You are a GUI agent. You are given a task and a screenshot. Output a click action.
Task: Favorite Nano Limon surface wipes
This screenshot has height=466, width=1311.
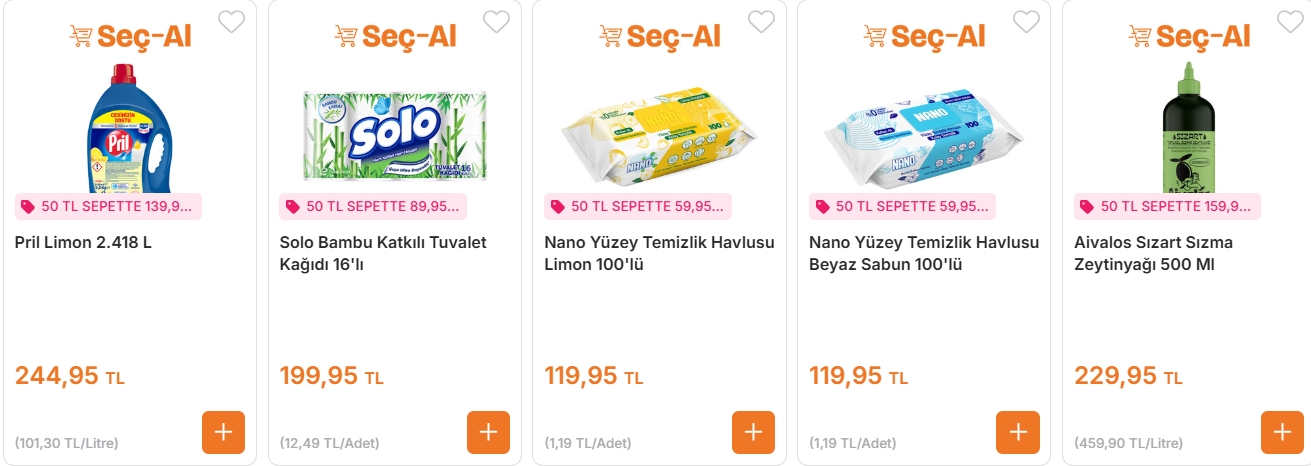[761, 21]
